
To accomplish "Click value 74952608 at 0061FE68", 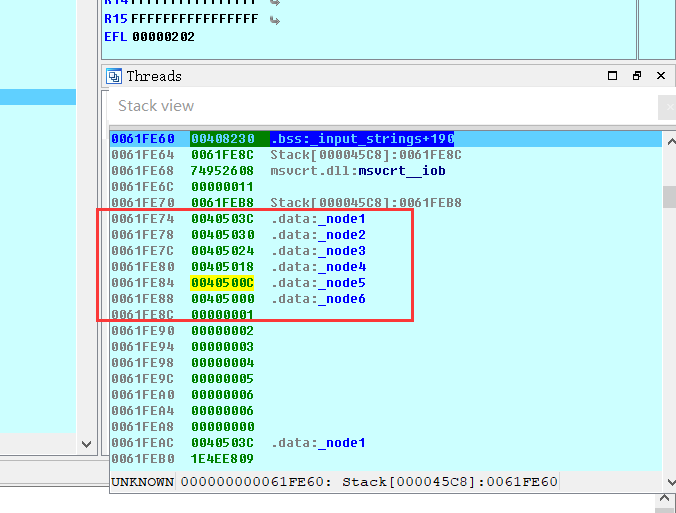I will pyautogui.click(x=222, y=171).
